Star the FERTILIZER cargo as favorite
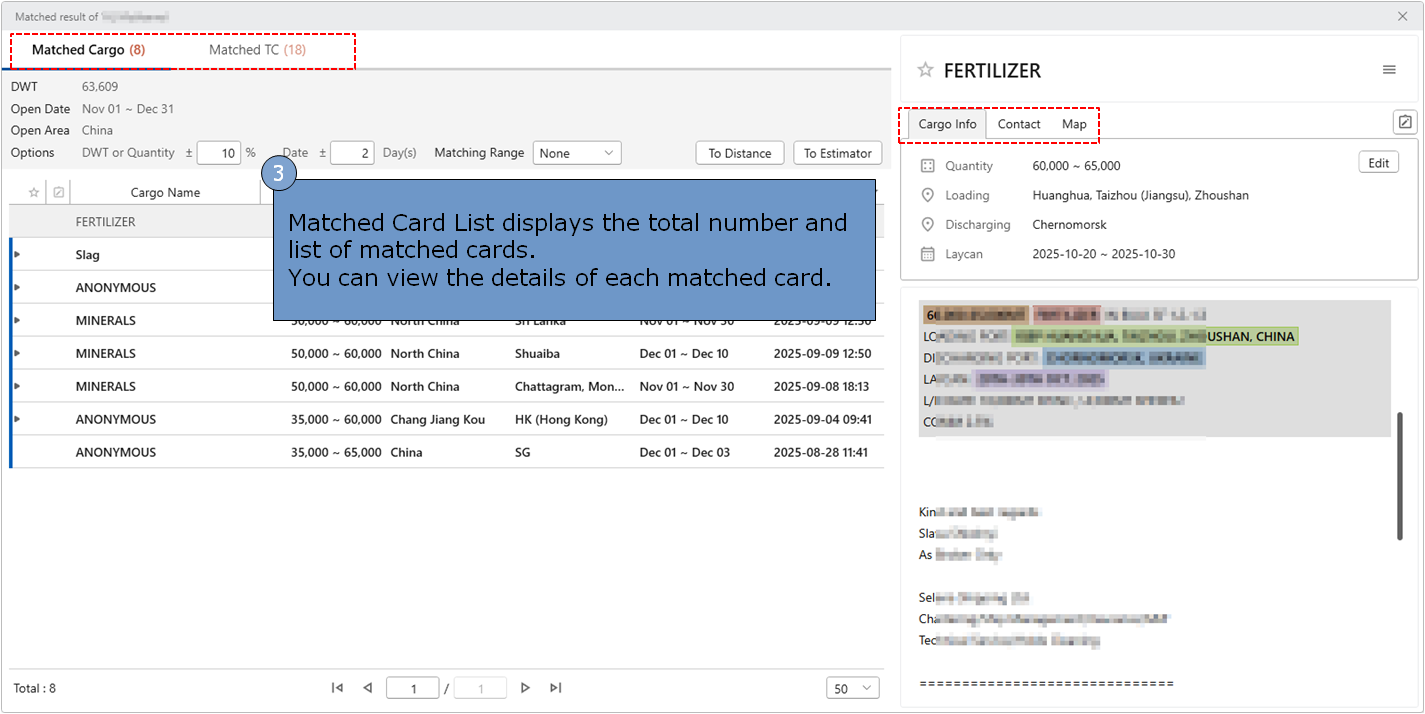 pyautogui.click(x=925, y=70)
